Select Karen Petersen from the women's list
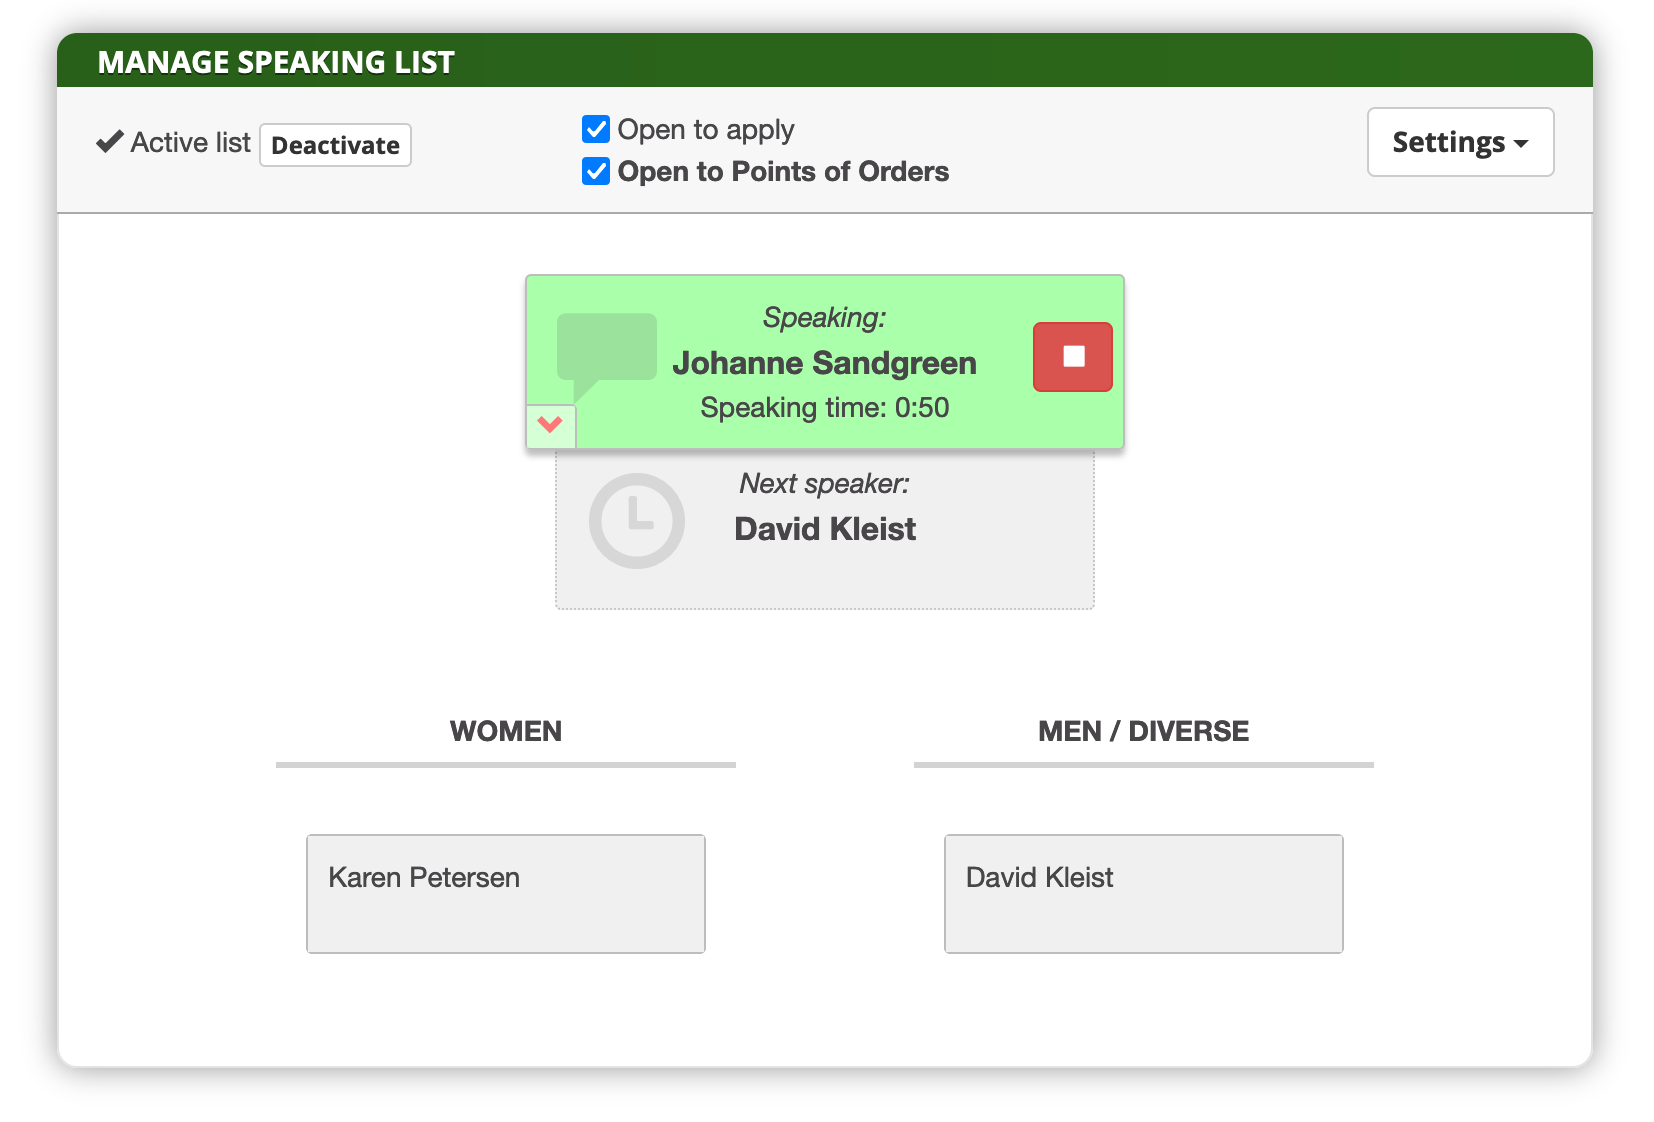The image size is (1654, 1122). point(505,893)
